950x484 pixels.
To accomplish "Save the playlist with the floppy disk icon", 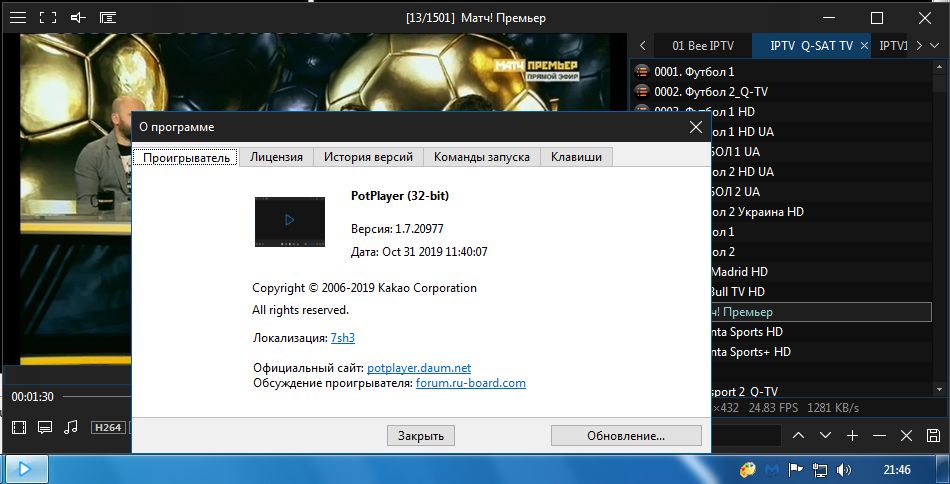I will [x=933, y=436].
